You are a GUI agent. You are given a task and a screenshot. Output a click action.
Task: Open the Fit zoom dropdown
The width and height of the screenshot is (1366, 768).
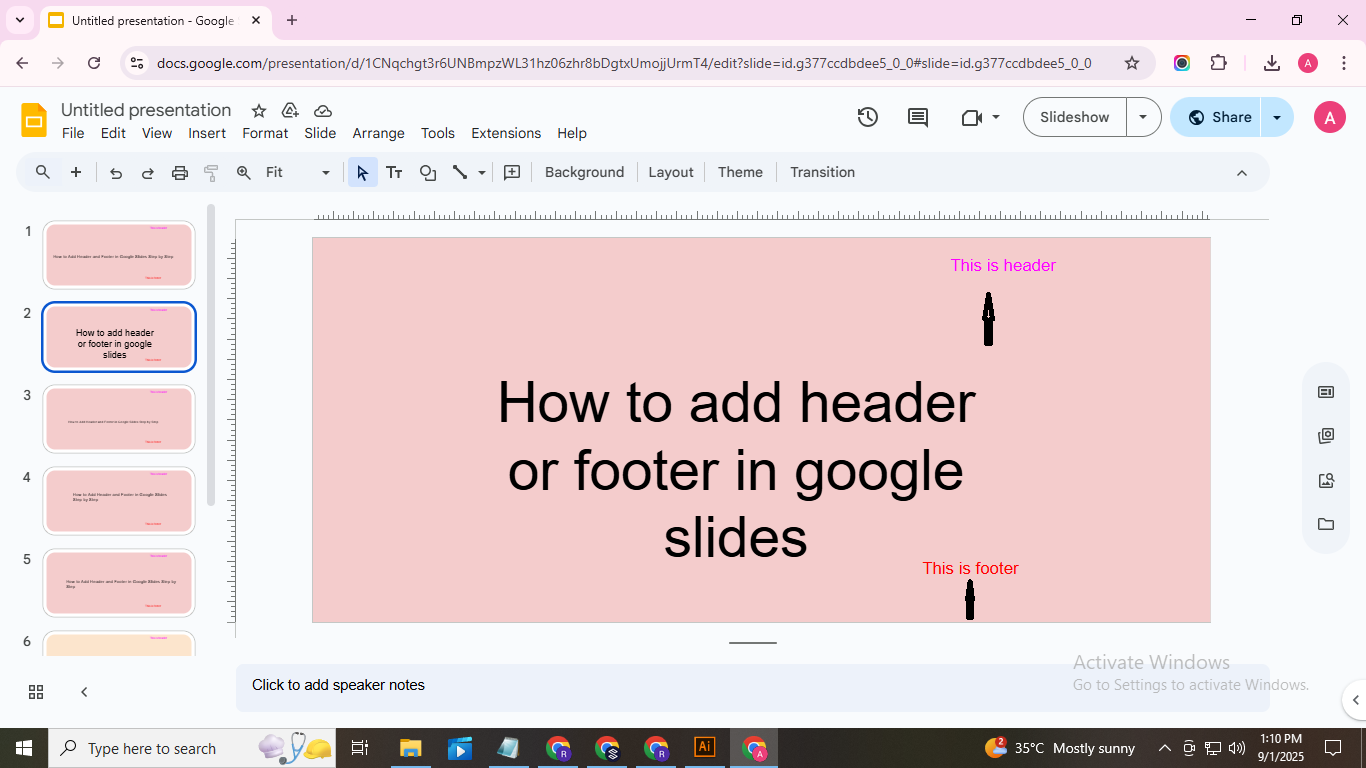297,173
